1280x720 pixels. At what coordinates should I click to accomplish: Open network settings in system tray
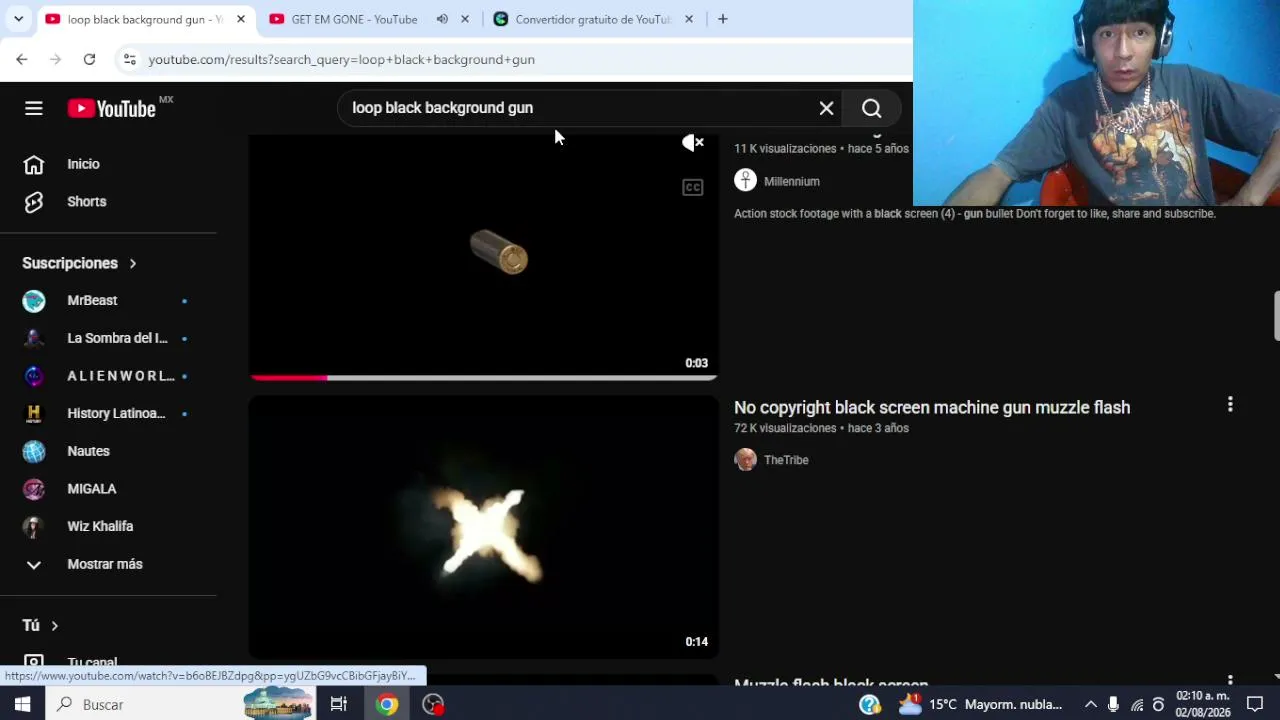pos(1137,704)
